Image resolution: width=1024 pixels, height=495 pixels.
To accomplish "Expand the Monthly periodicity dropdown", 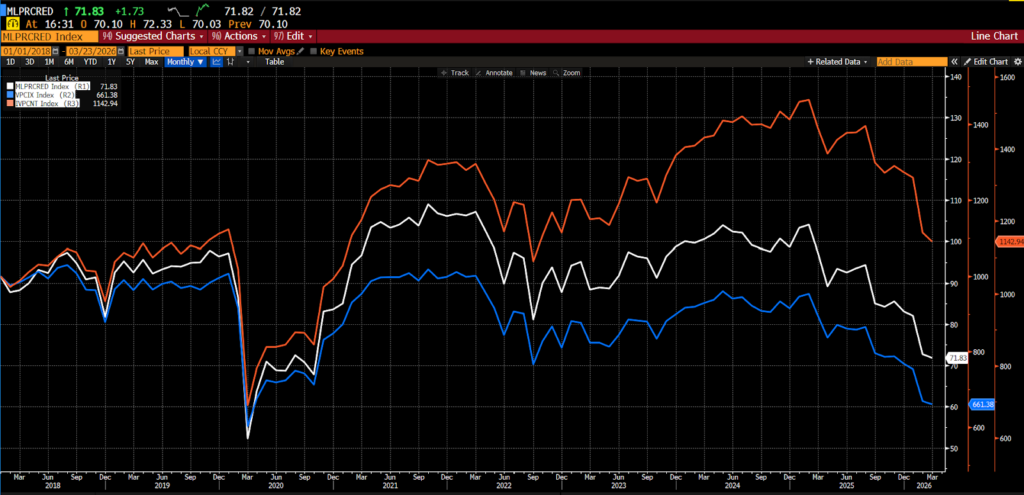I will coord(185,62).
